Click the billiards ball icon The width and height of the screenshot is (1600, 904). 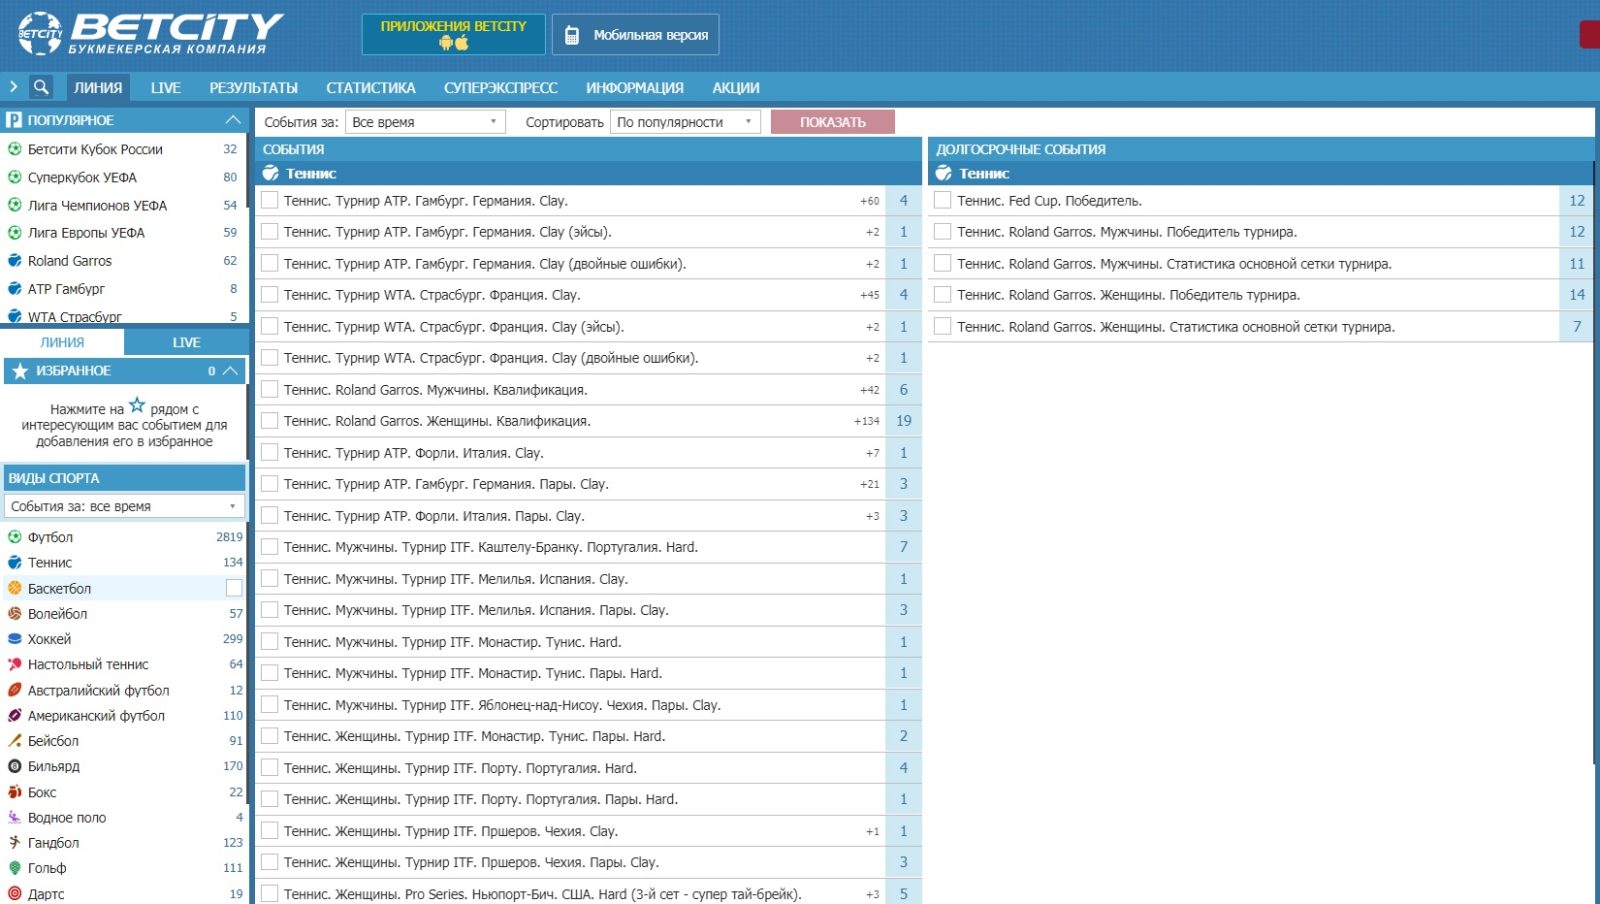(x=15, y=766)
